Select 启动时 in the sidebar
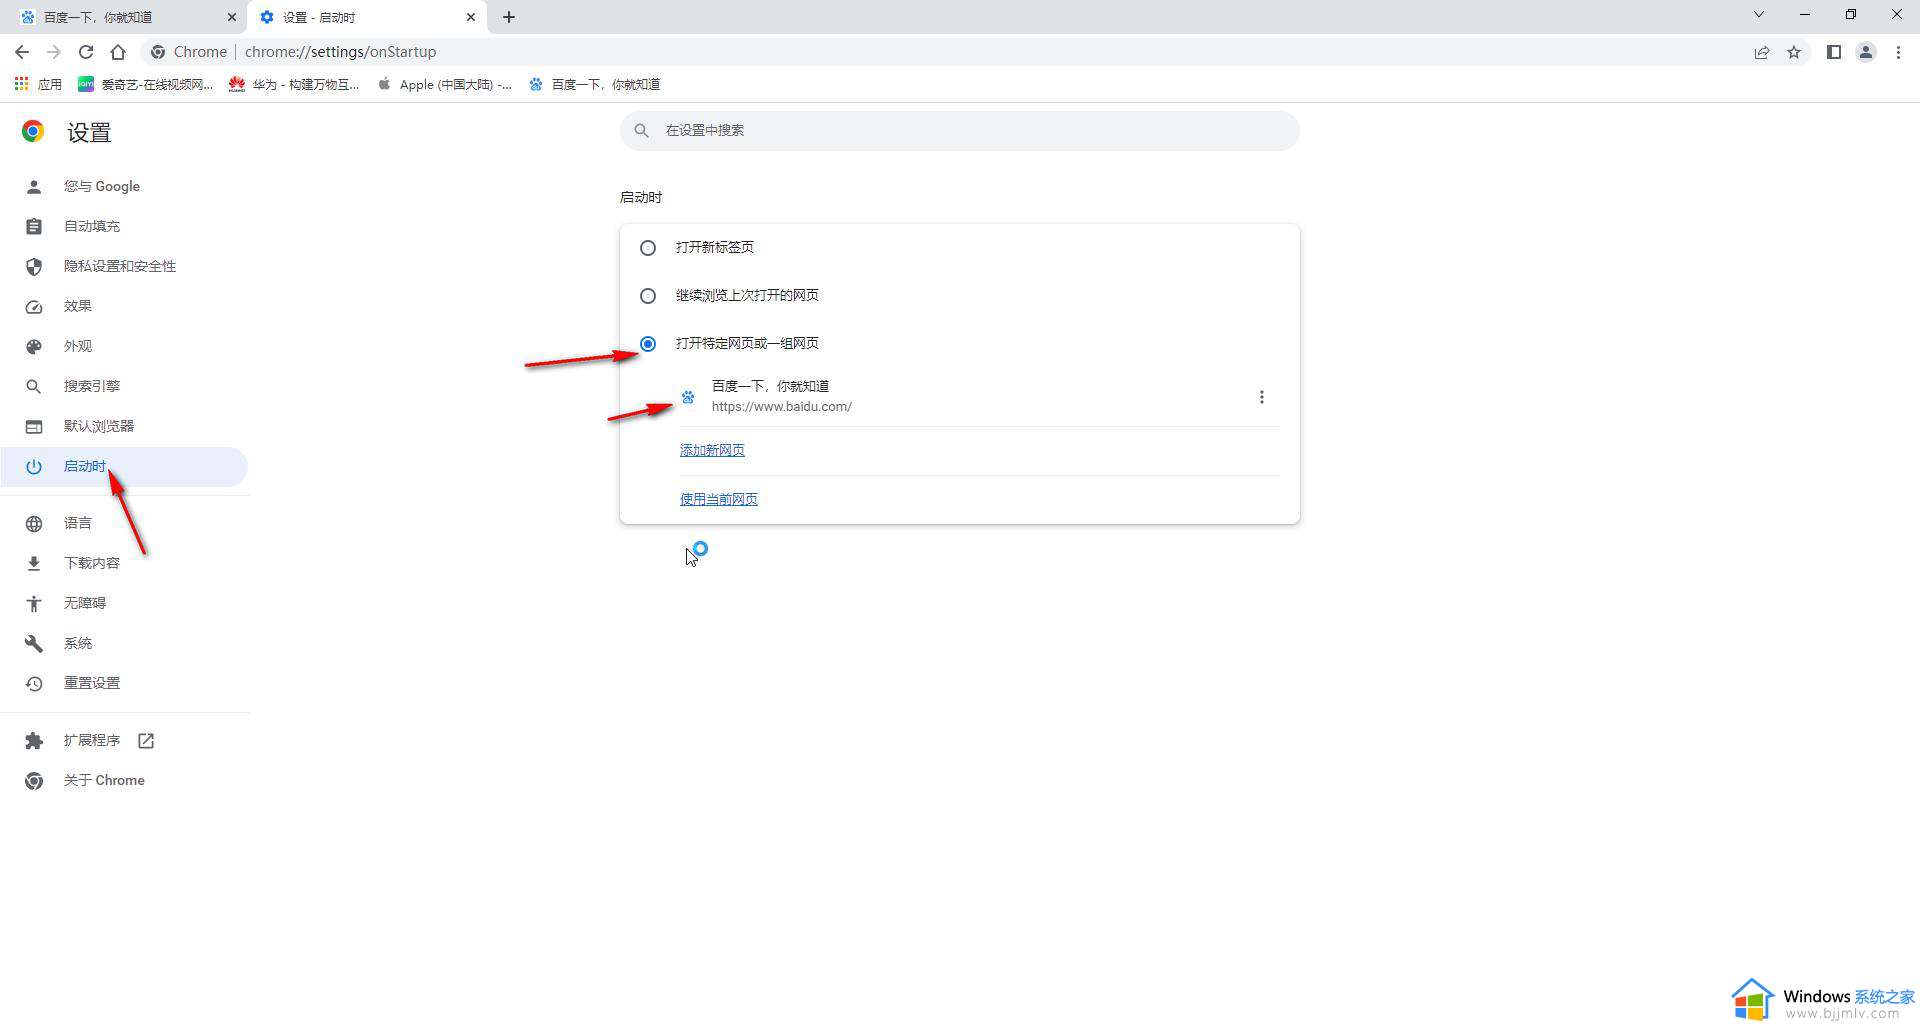Screen dimensions: 1920x1027 point(124,467)
